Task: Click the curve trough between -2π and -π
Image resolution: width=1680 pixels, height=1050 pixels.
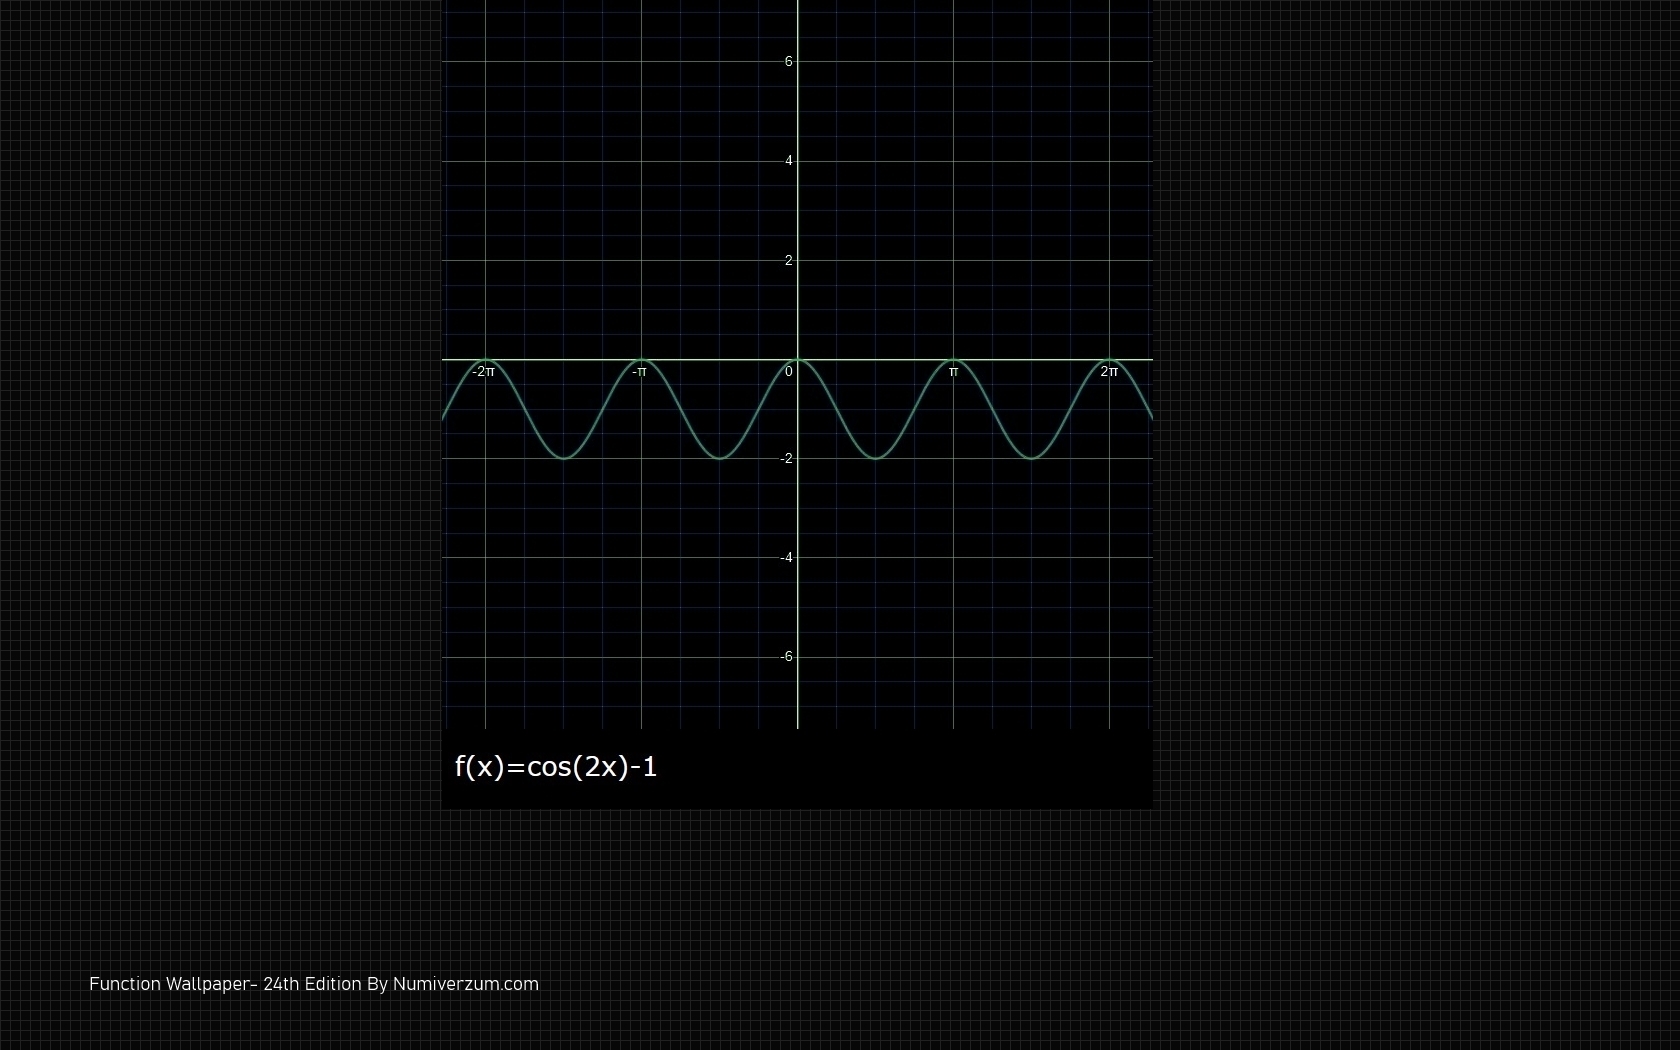Action: (564, 458)
